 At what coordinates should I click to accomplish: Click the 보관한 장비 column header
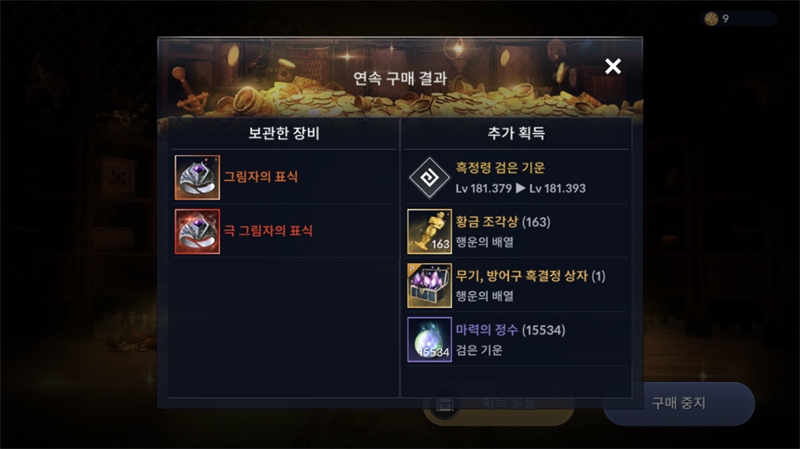pyautogui.click(x=284, y=133)
